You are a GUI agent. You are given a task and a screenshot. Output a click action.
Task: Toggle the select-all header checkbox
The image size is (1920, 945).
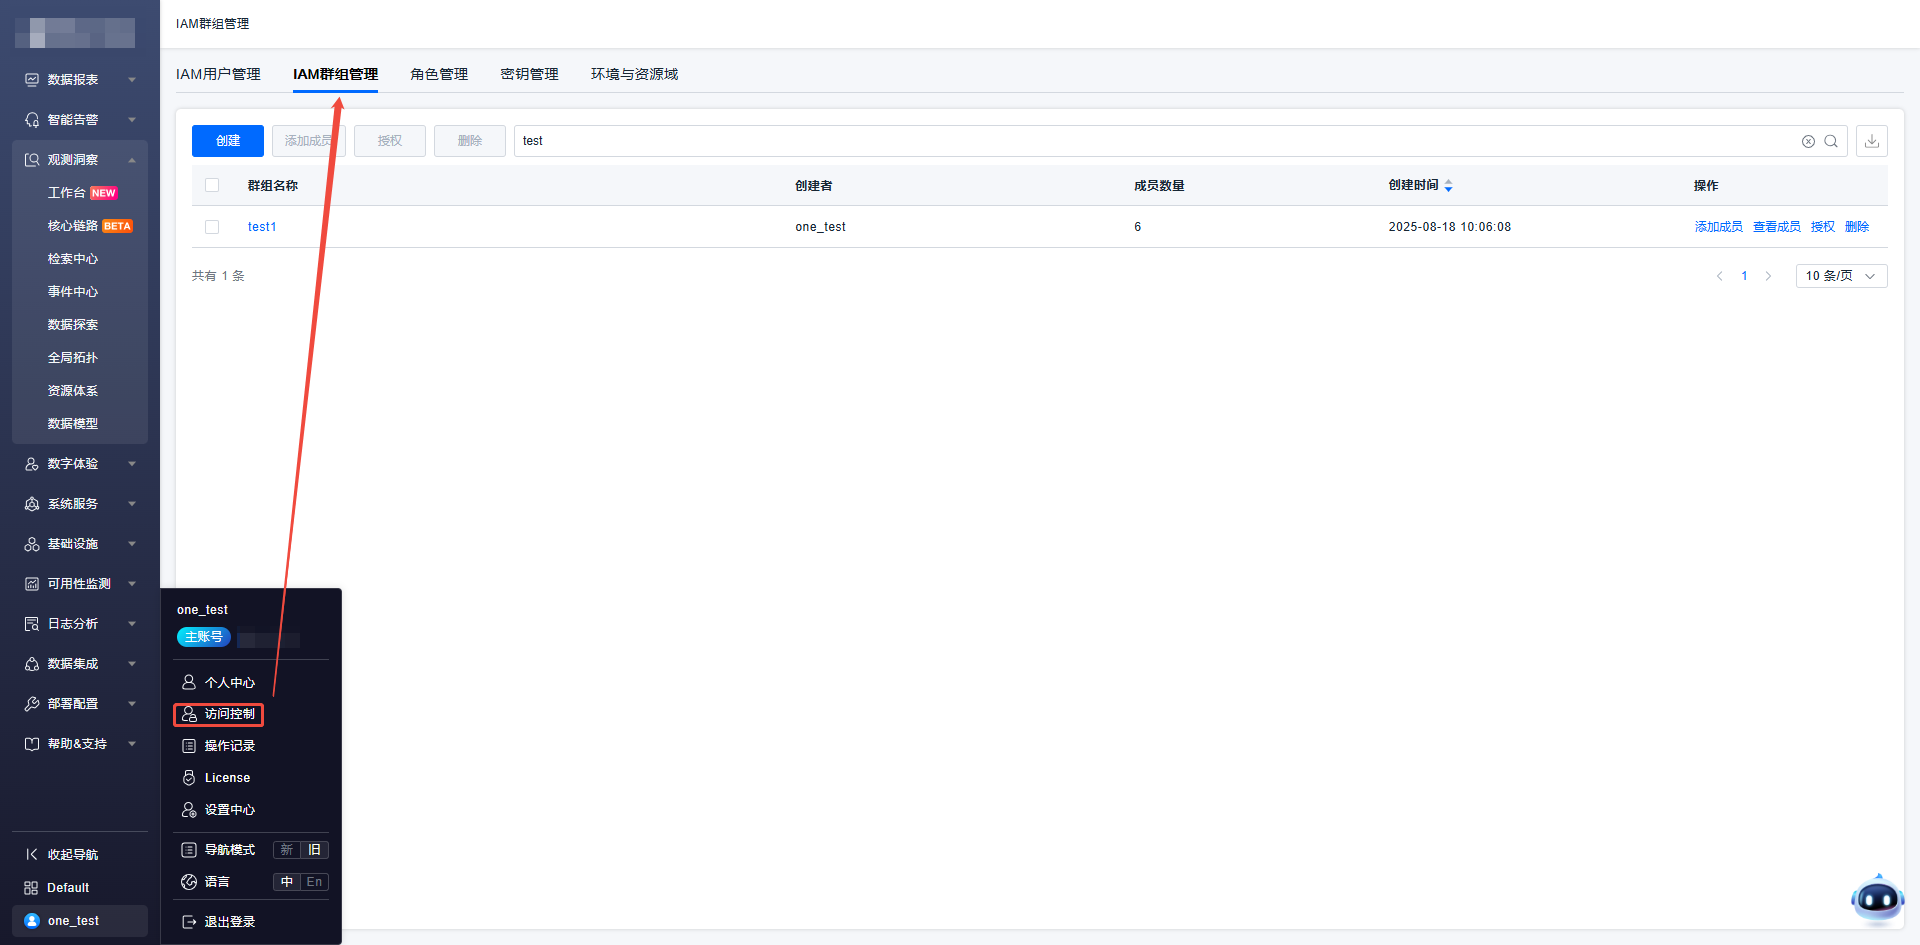[212, 185]
